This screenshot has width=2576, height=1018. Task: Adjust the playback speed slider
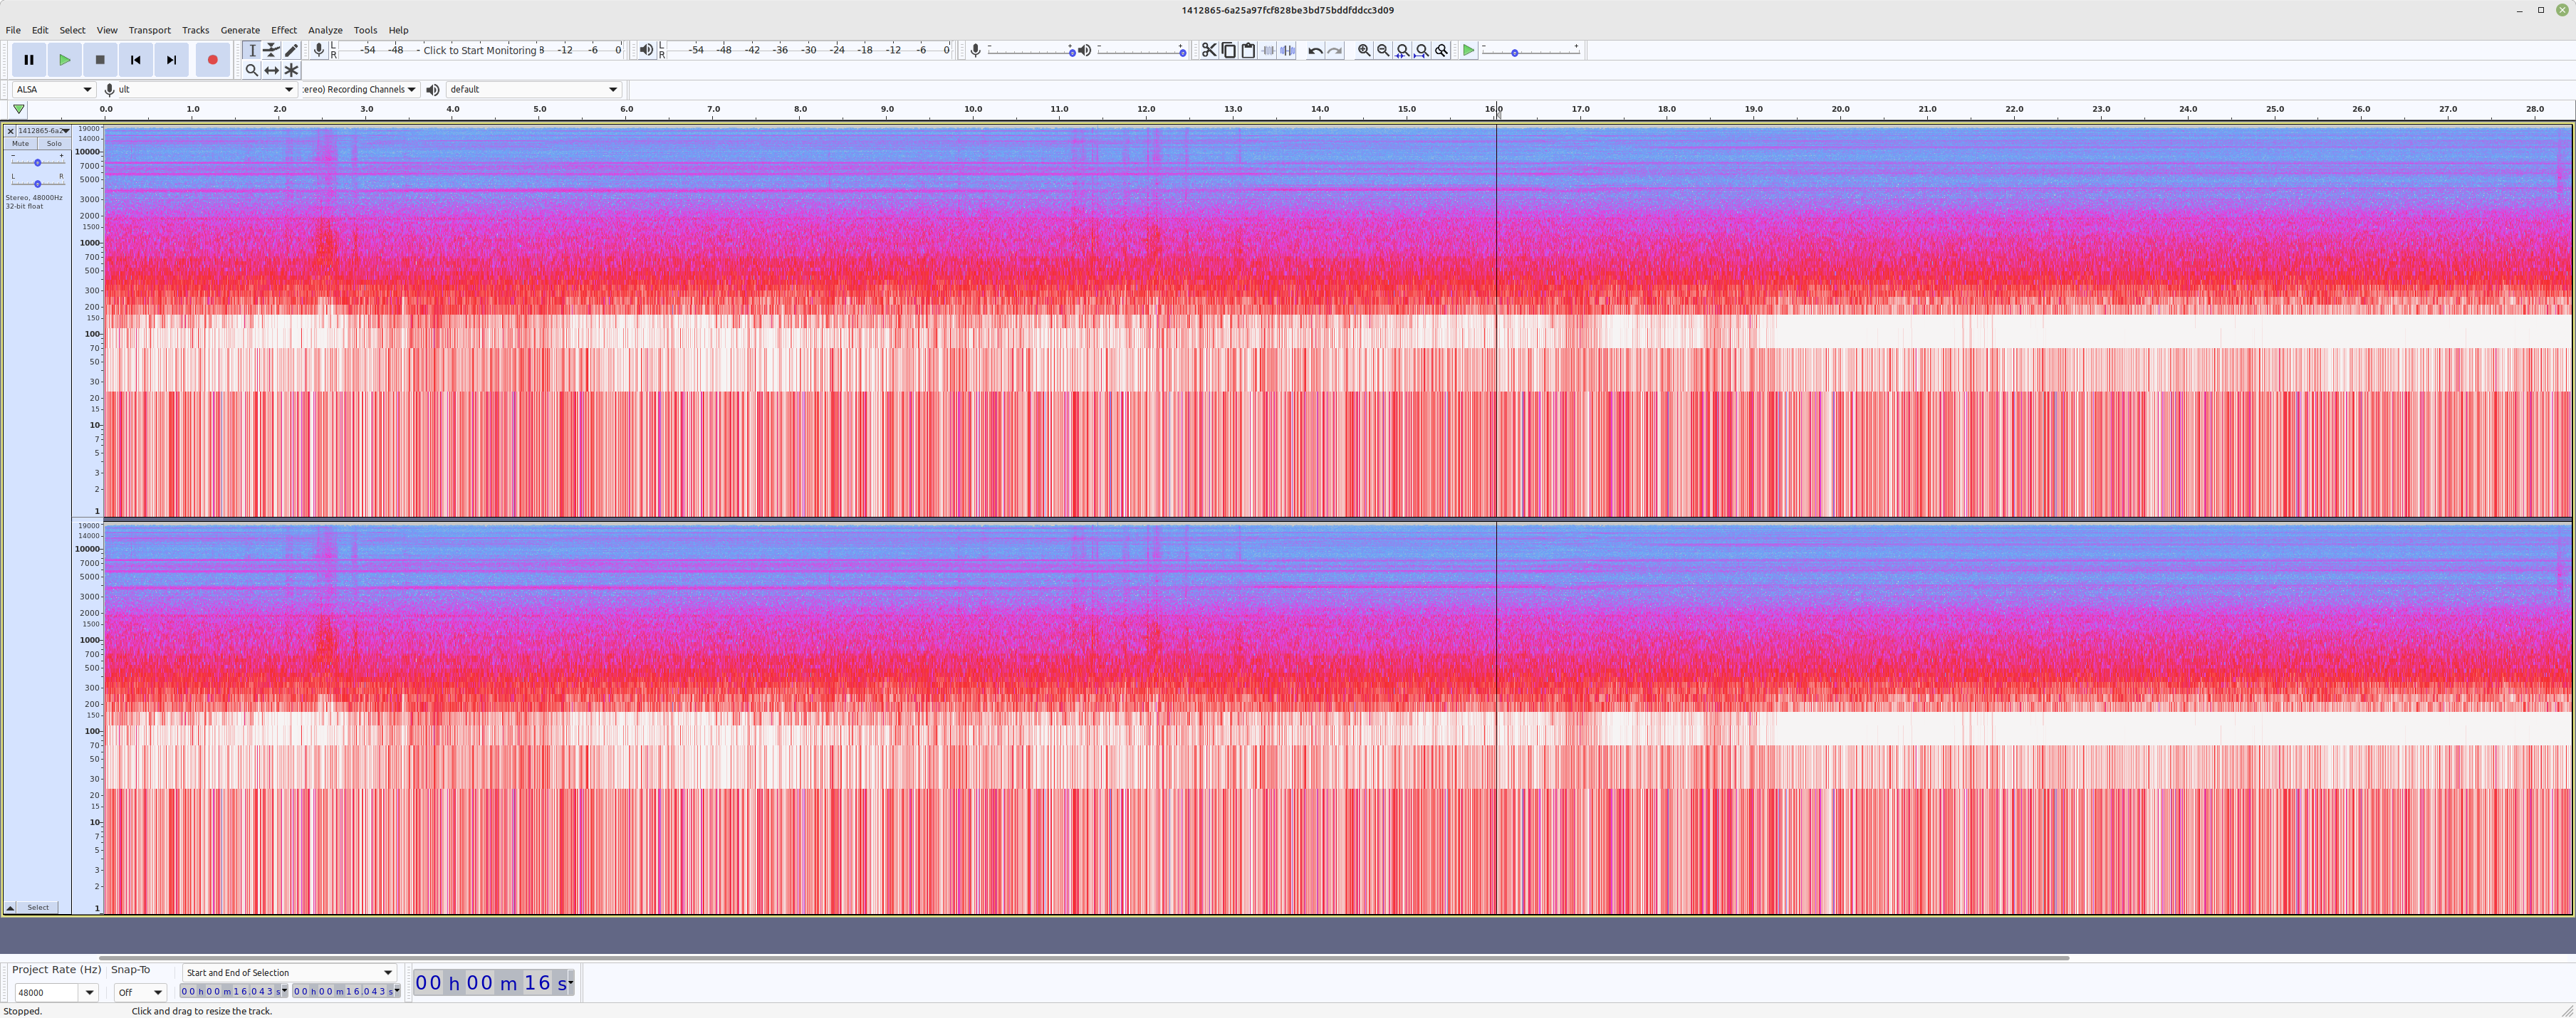(1531, 50)
